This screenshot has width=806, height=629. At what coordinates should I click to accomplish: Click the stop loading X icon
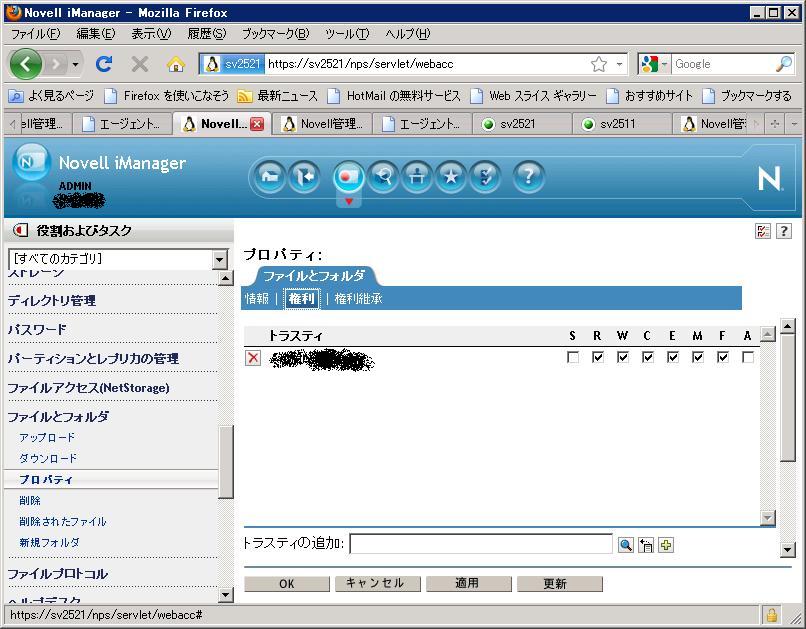click(139, 64)
